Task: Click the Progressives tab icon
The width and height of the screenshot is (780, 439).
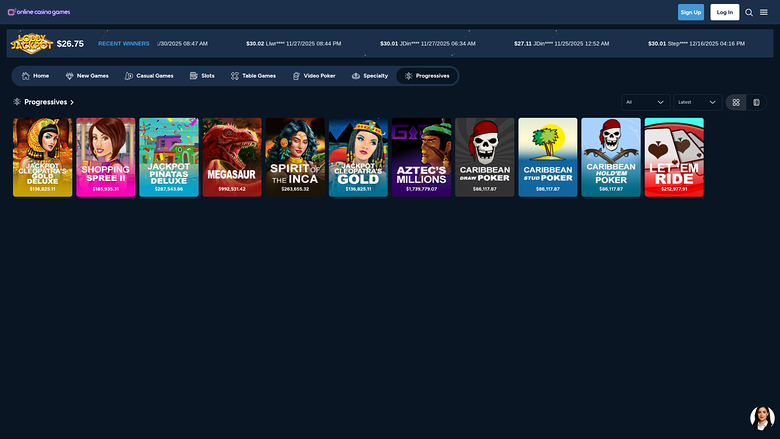Action: (408, 76)
